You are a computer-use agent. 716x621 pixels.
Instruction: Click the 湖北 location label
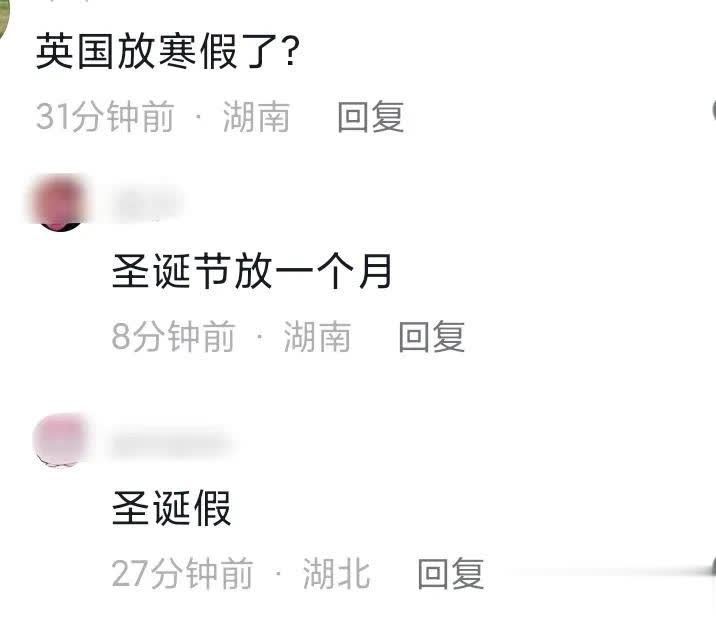pyautogui.click(x=336, y=573)
